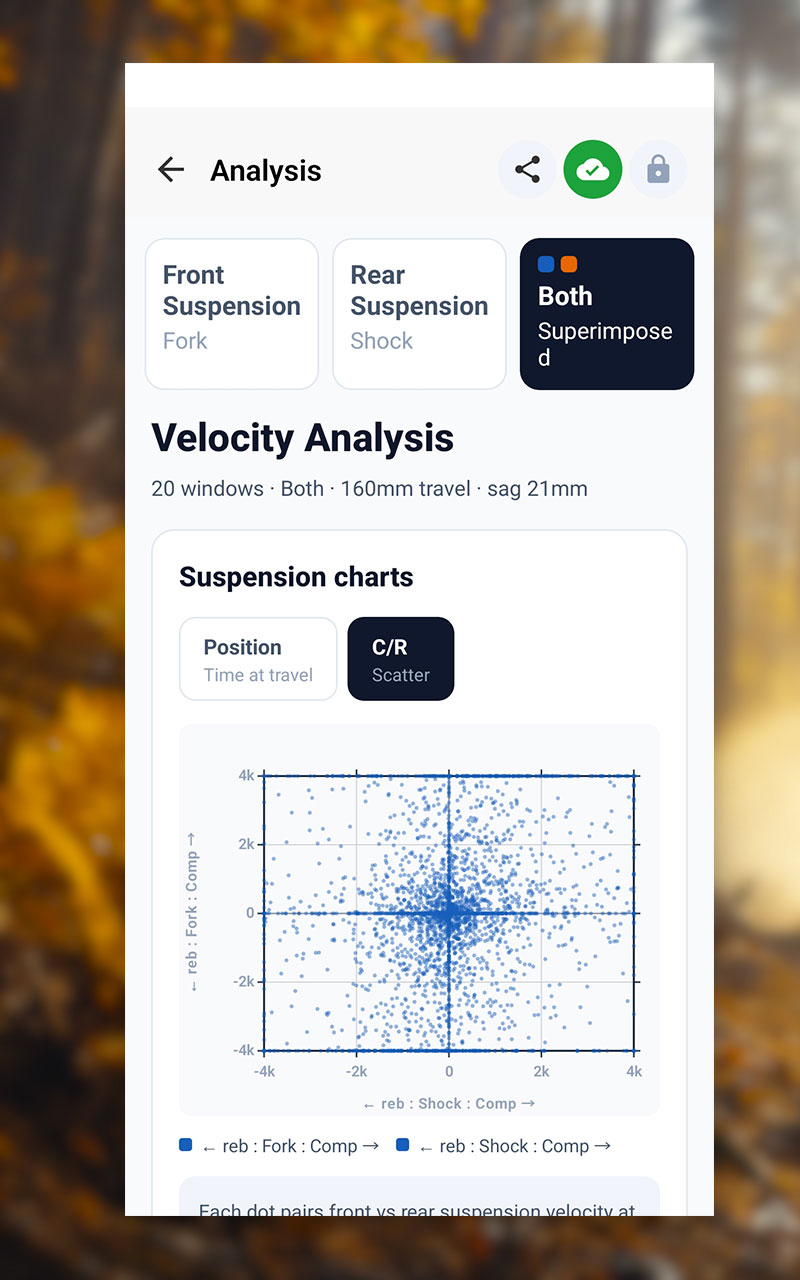Click the Fork legend blue square
The image size is (800, 1280).
pos(186,1145)
